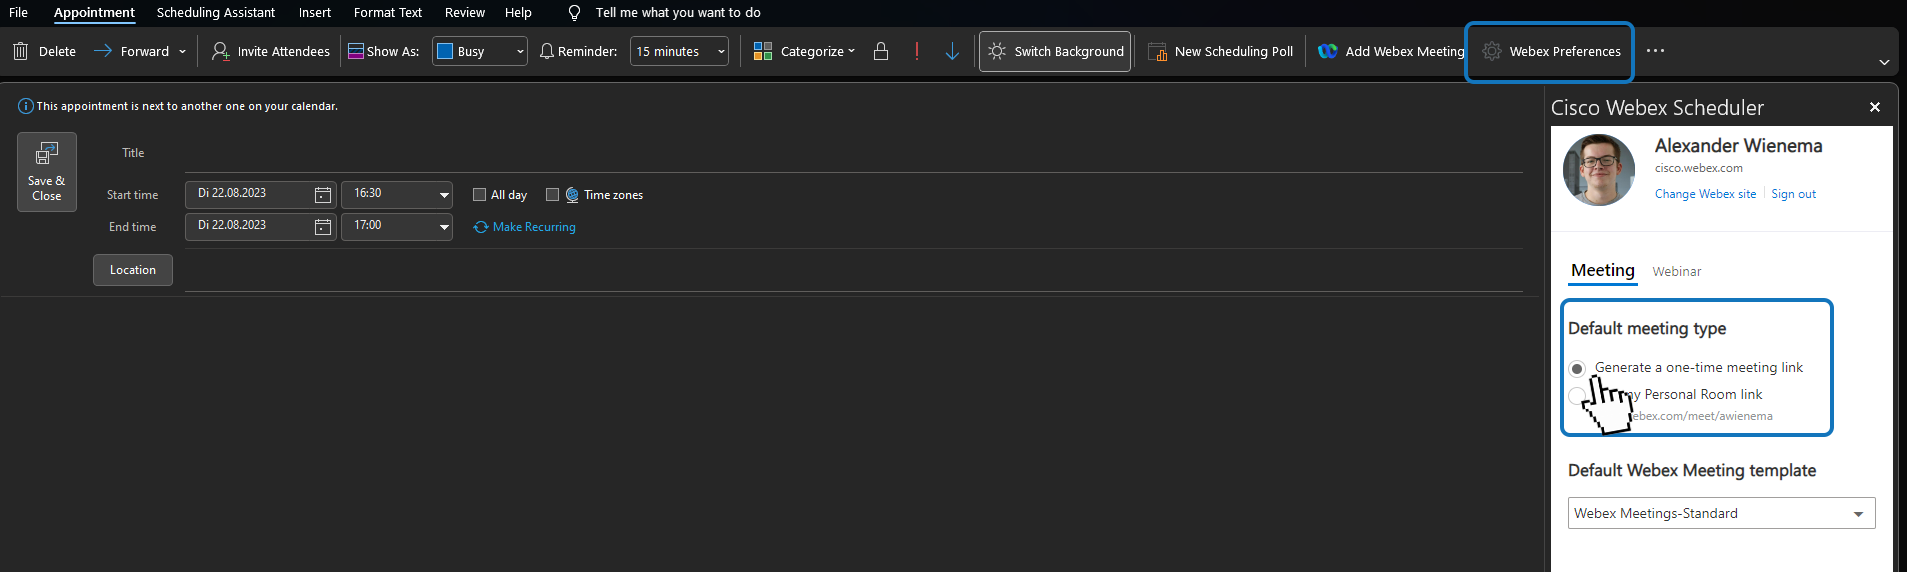The image size is (1907, 572).
Task: Select Personal Room link radio option
Action: pyautogui.click(x=1577, y=396)
